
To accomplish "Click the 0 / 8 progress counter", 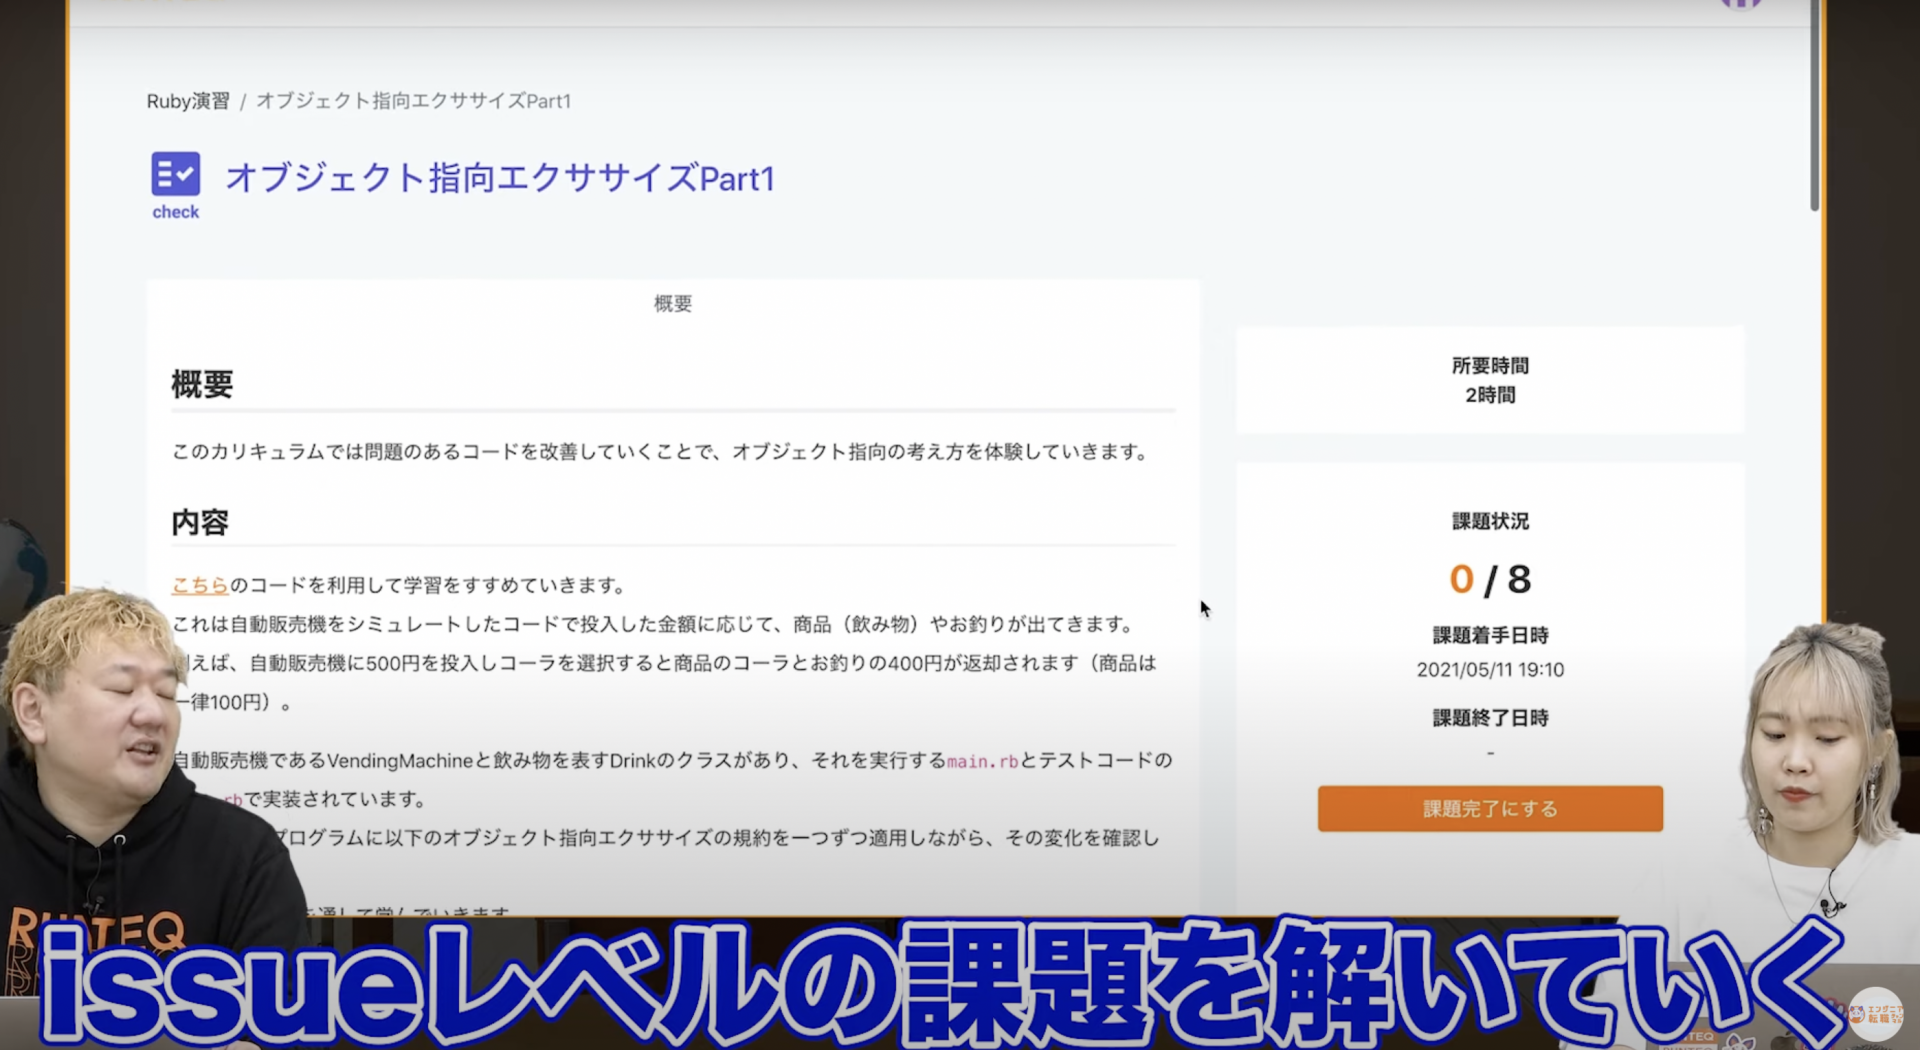I will (x=1490, y=579).
